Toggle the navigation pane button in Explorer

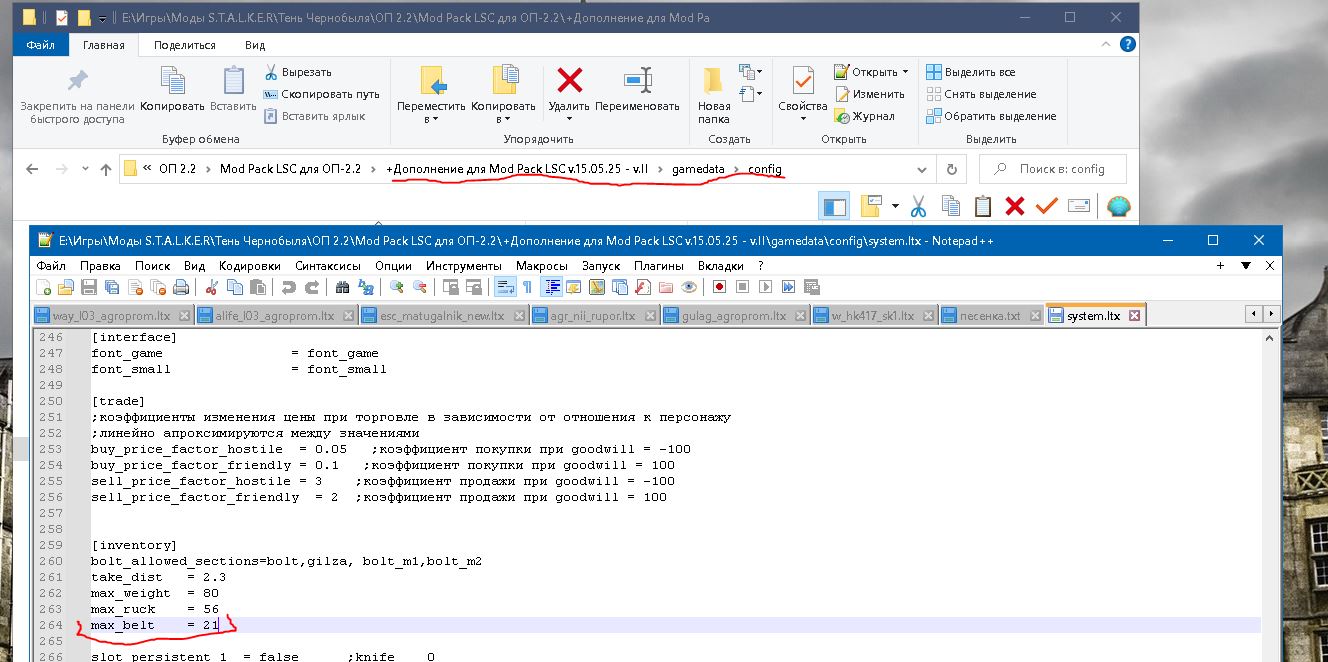pos(833,206)
